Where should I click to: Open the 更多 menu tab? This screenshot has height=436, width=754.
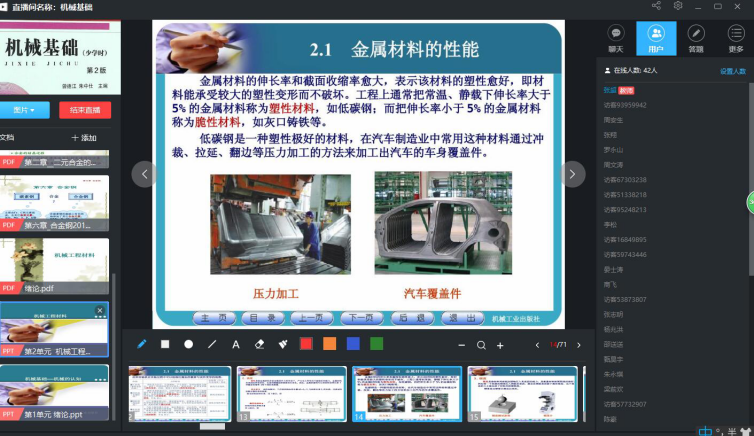tap(736, 37)
